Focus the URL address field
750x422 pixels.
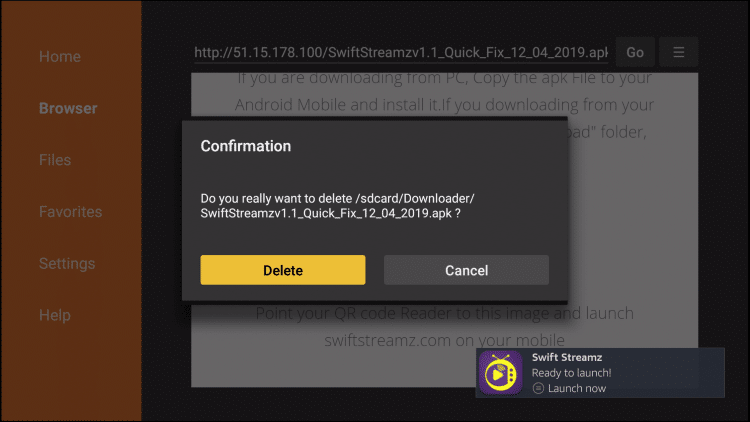coord(401,52)
